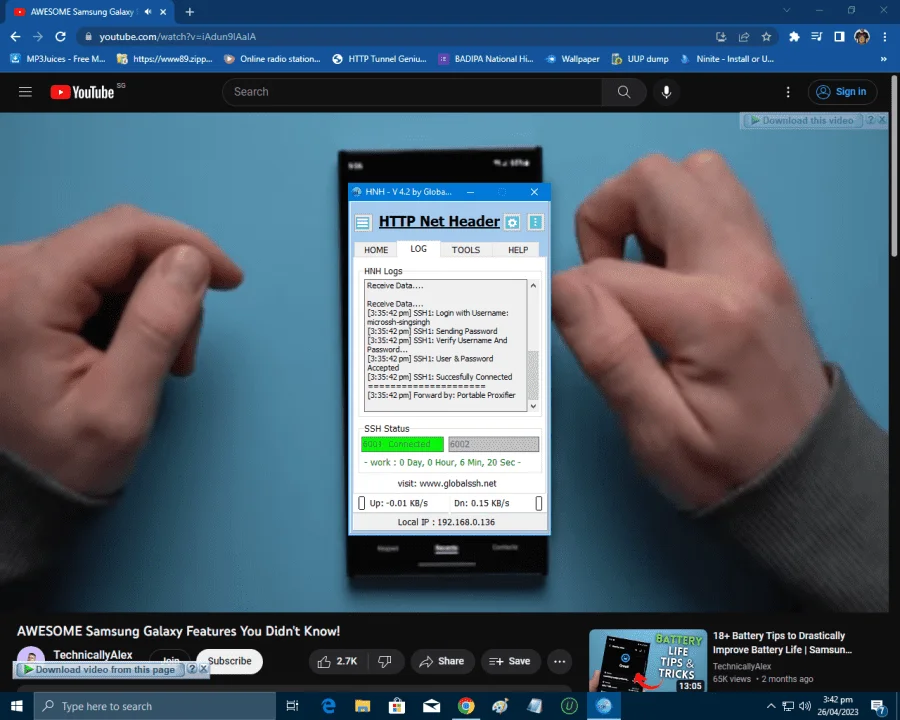Open Chrome media control icon
Image resolution: width=900 pixels, height=720 pixels.
point(816,37)
